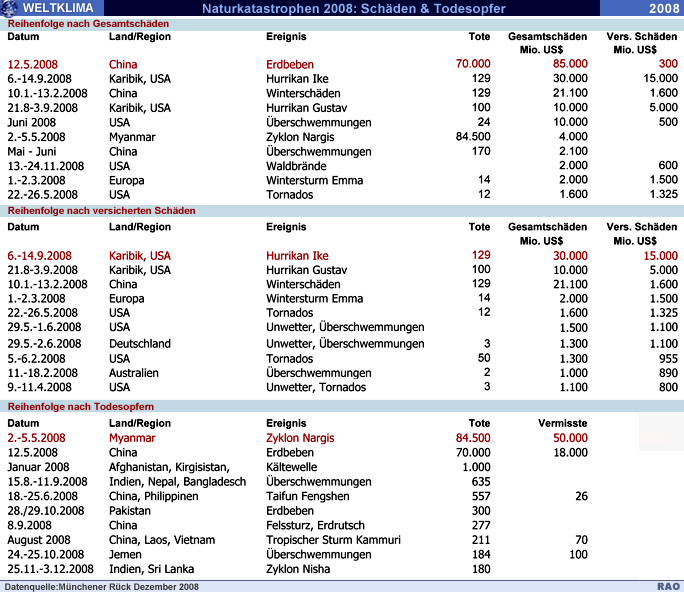Select "Indien, Nepal, Bangladesch" region cell

[x=177, y=482]
